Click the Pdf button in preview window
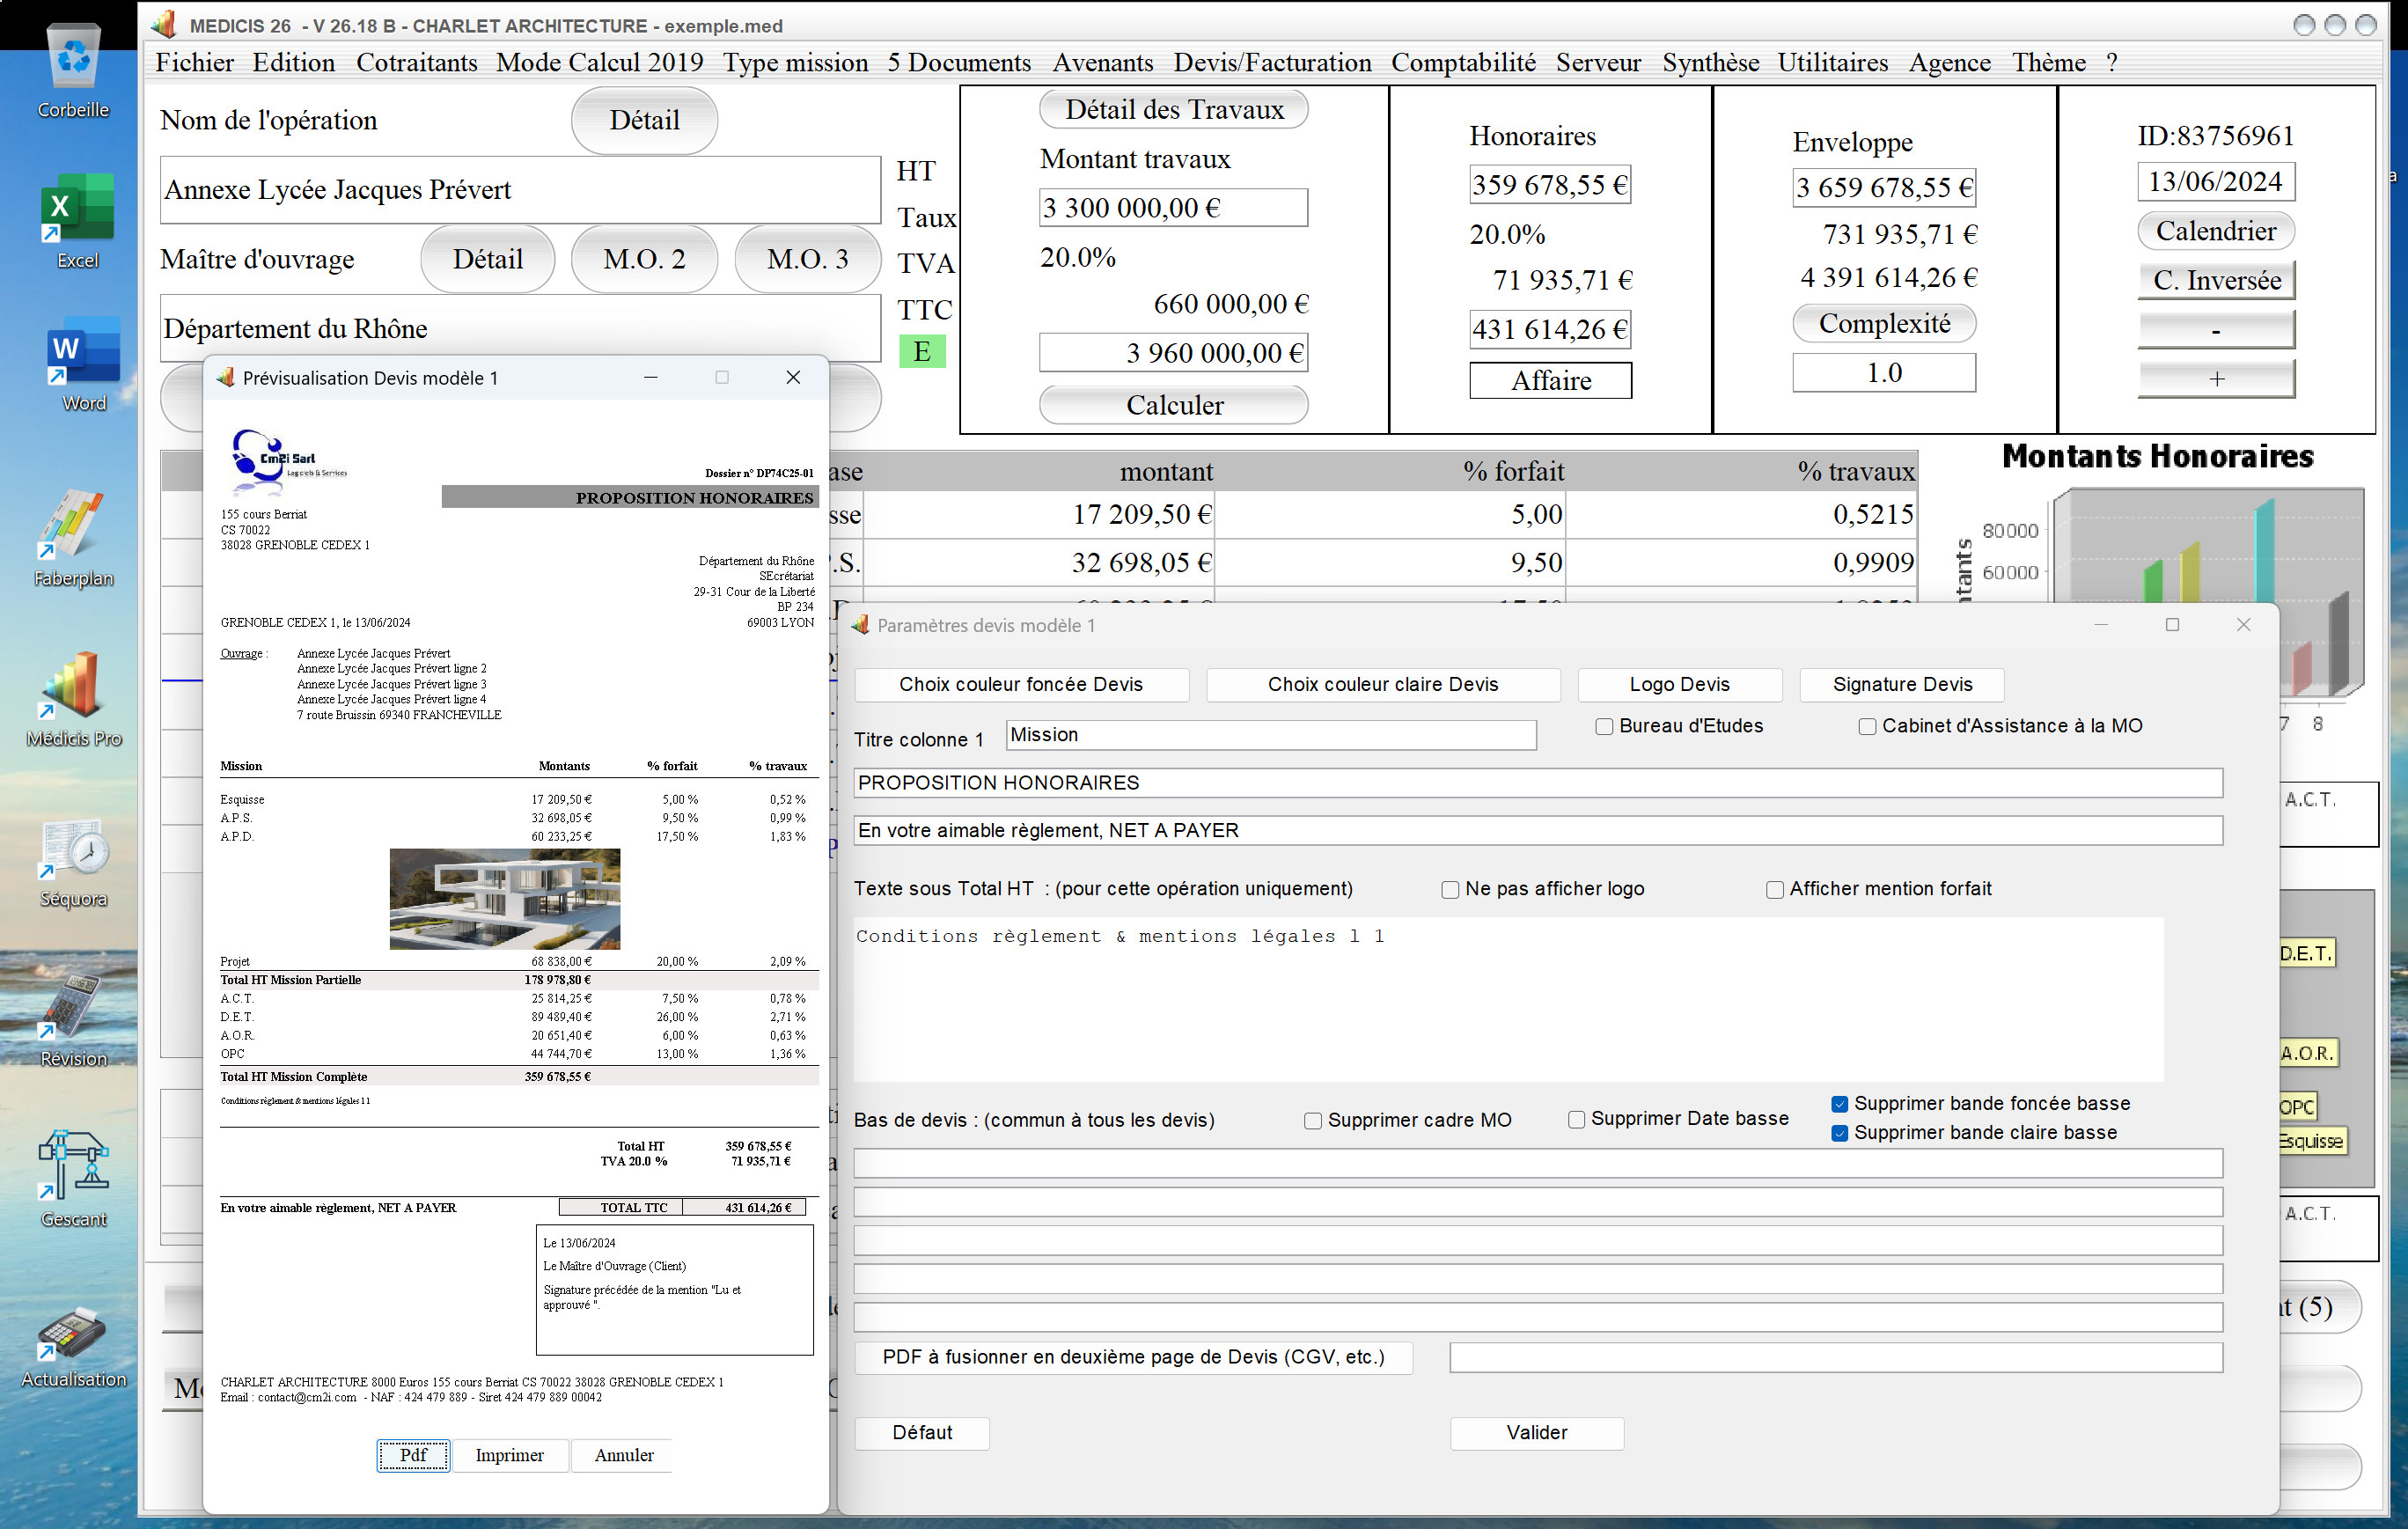The height and width of the screenshot is (1529, 2408). click(415, 1453)
